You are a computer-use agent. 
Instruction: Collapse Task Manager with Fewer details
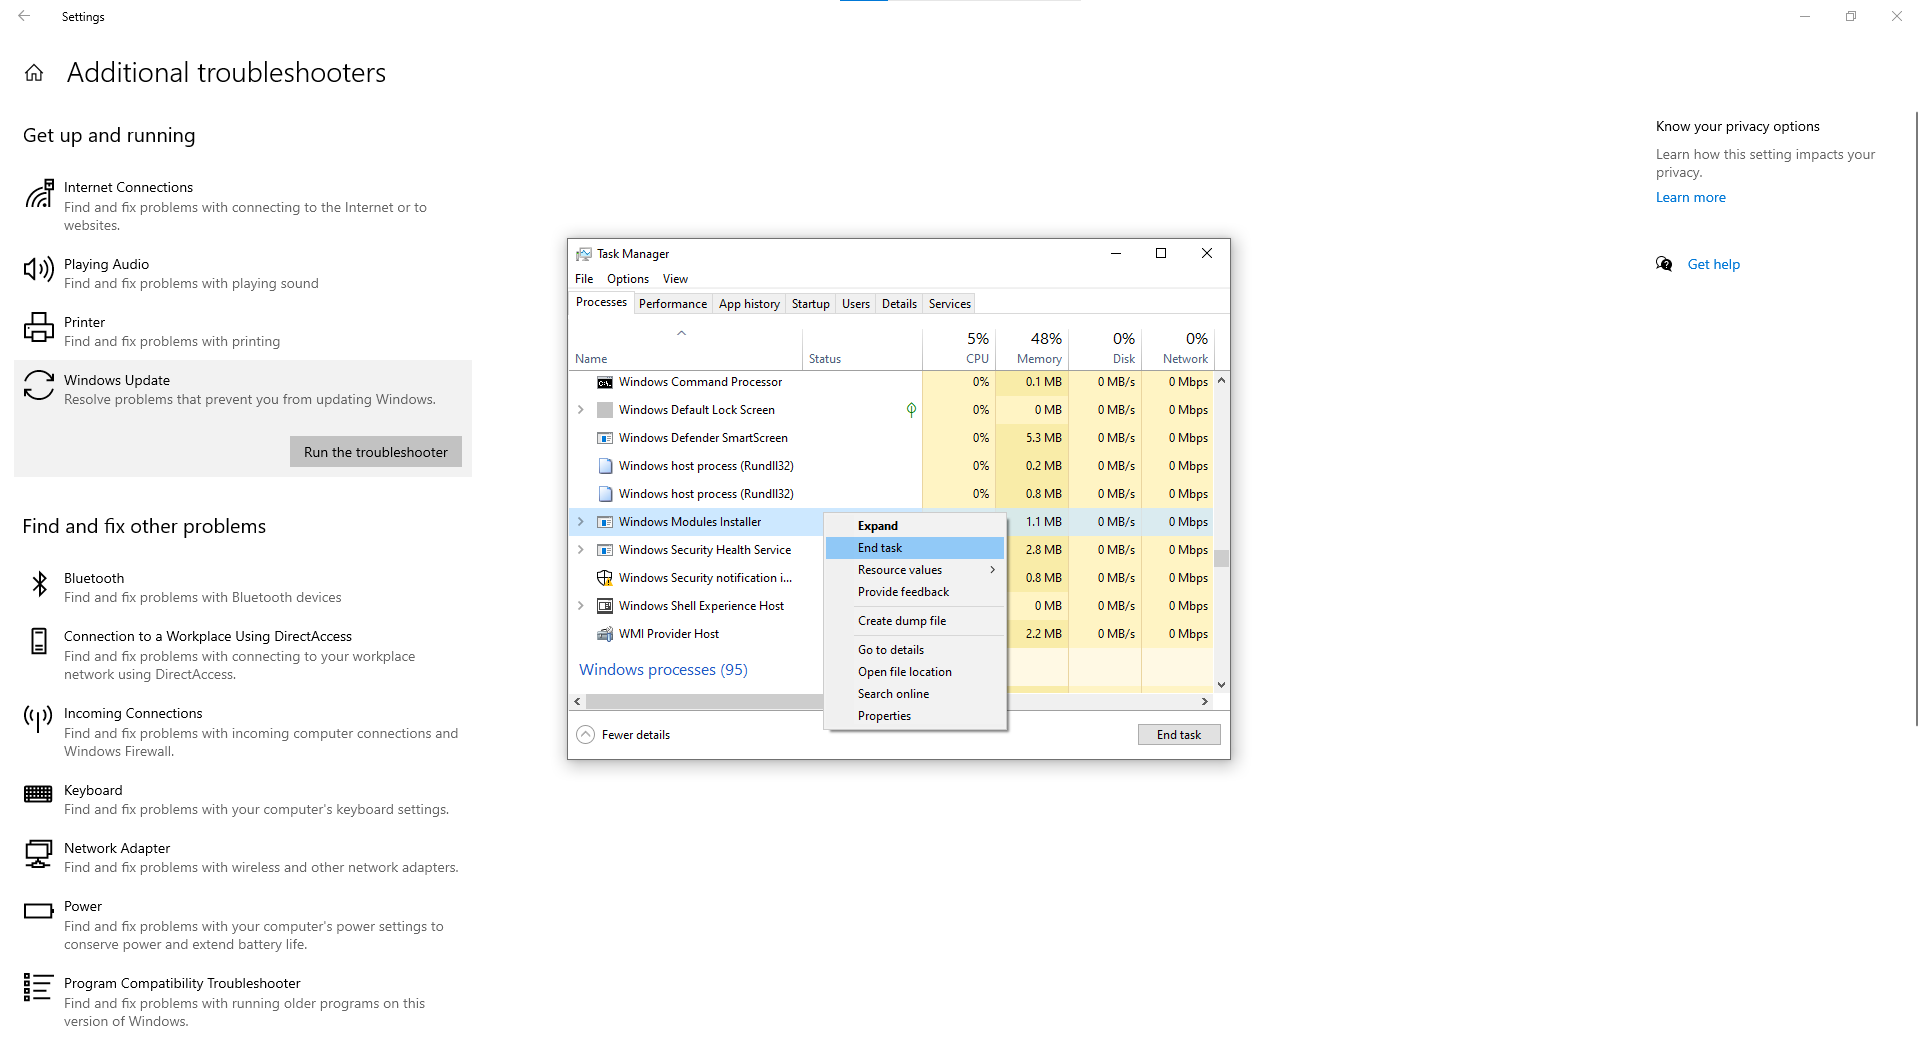(623, 735)
